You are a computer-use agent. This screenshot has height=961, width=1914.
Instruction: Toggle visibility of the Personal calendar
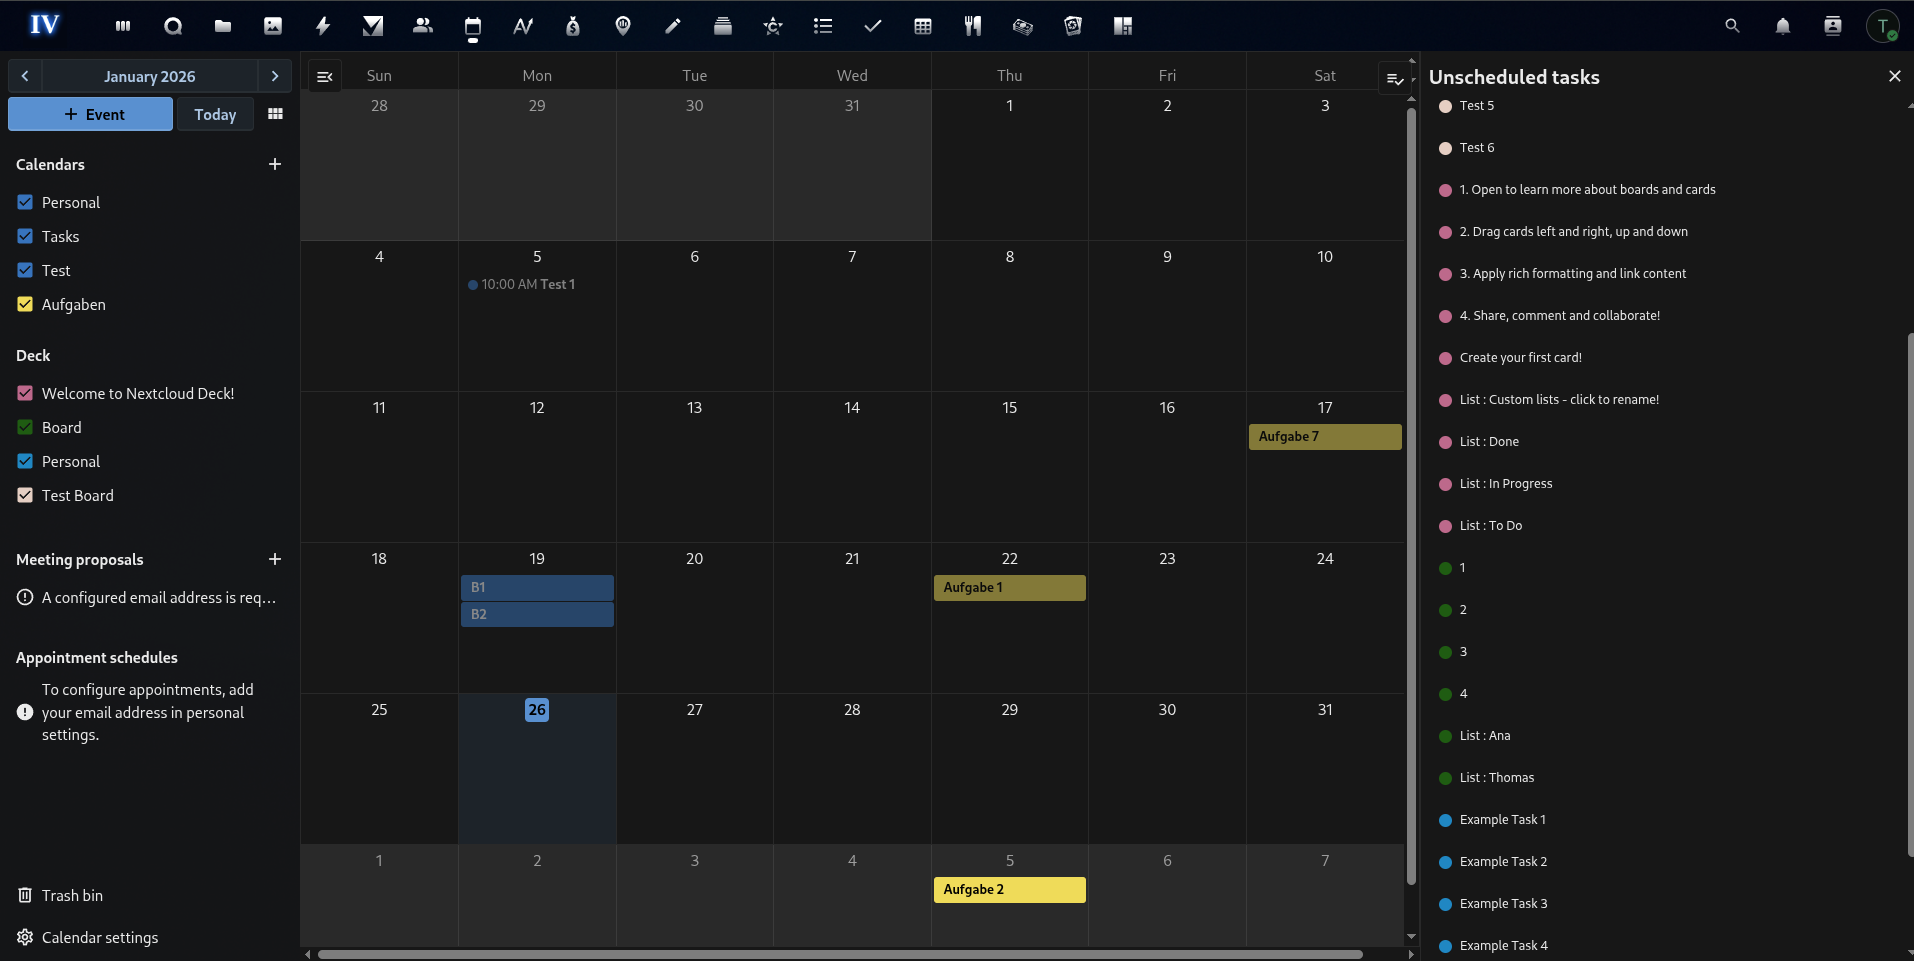pos(25,202)
